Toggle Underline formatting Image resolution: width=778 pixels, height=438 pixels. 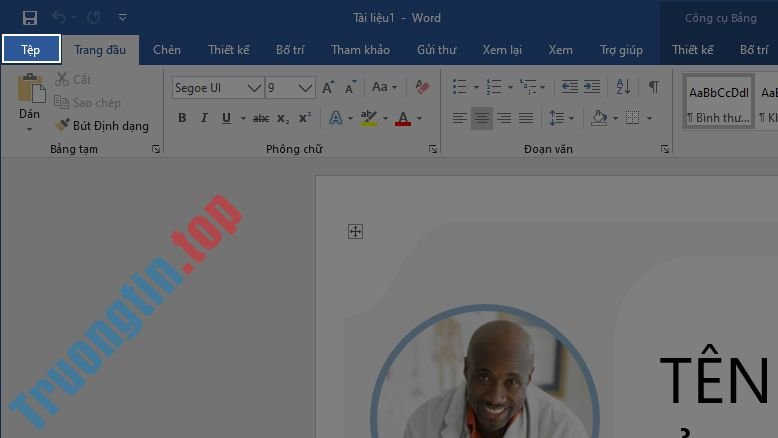click(x=226, y=118)
